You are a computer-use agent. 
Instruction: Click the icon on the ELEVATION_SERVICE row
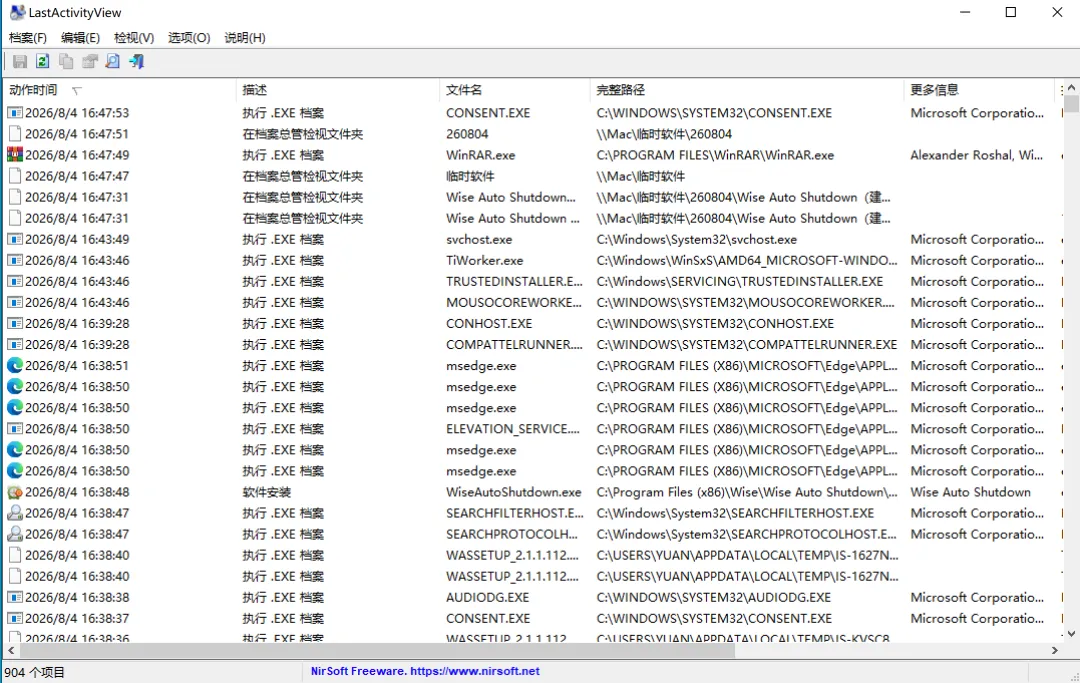14,429
